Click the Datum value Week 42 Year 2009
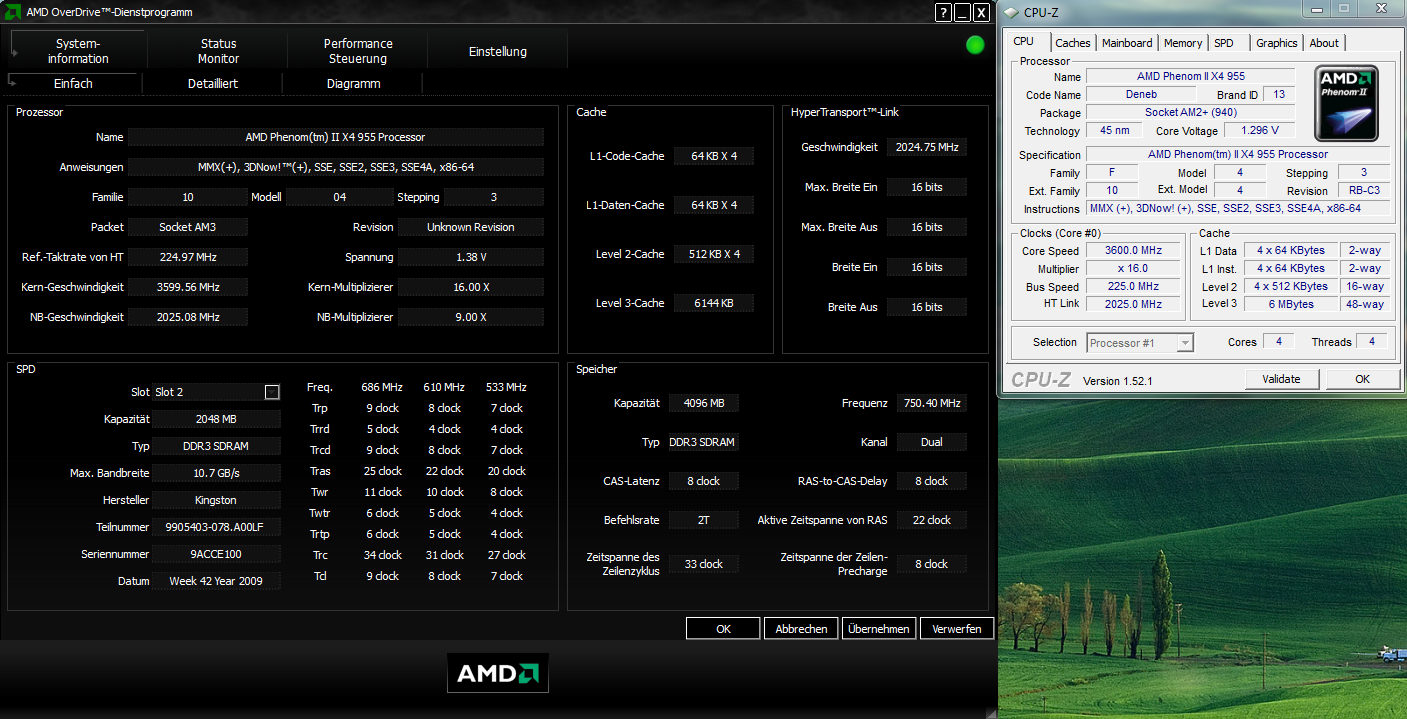 tap(216, 581)
